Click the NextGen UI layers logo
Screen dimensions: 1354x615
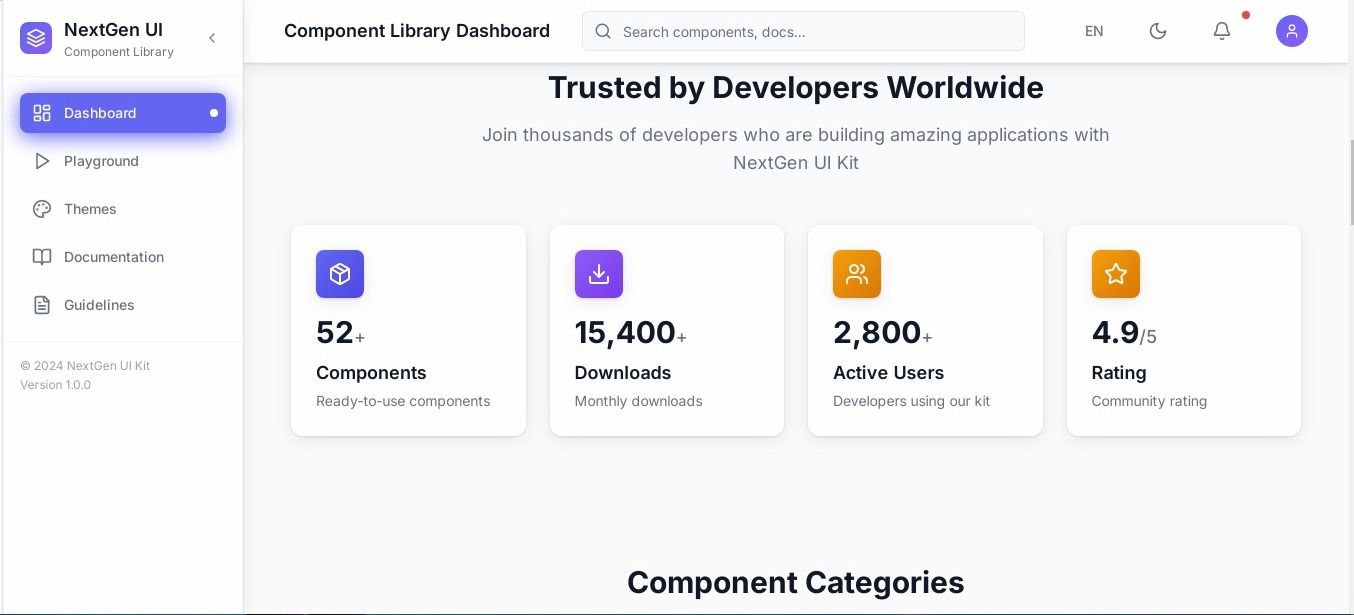(x=36, y=38)
